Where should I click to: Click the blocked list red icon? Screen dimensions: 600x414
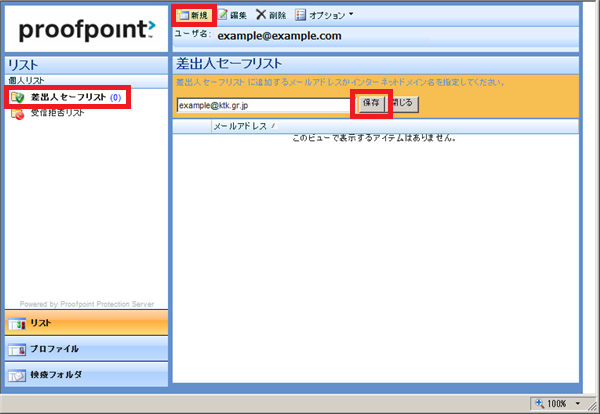pos(18,114)
